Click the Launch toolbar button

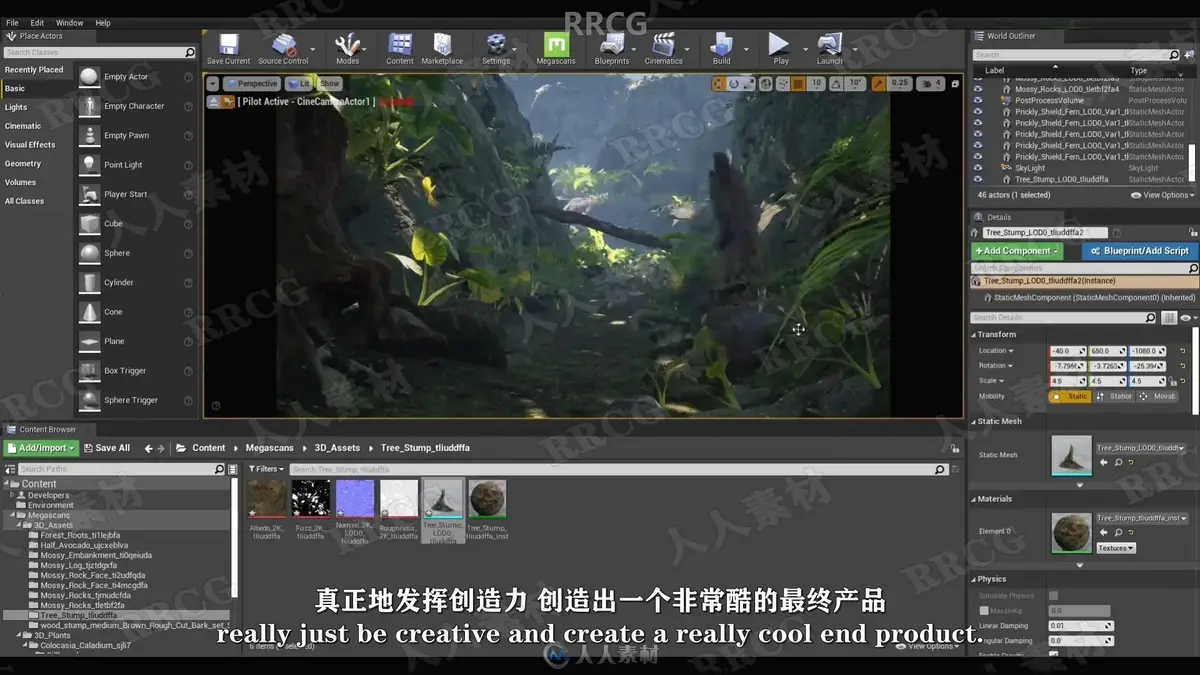pos(830,48)
